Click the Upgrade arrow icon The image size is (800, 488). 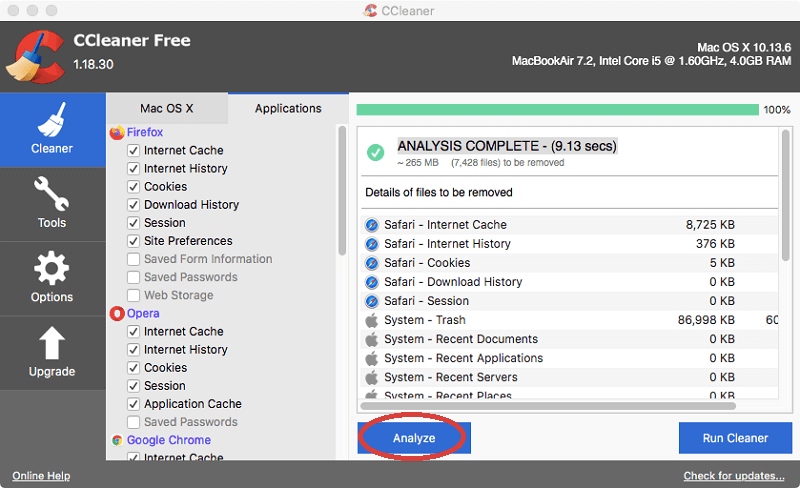point(52,343)
